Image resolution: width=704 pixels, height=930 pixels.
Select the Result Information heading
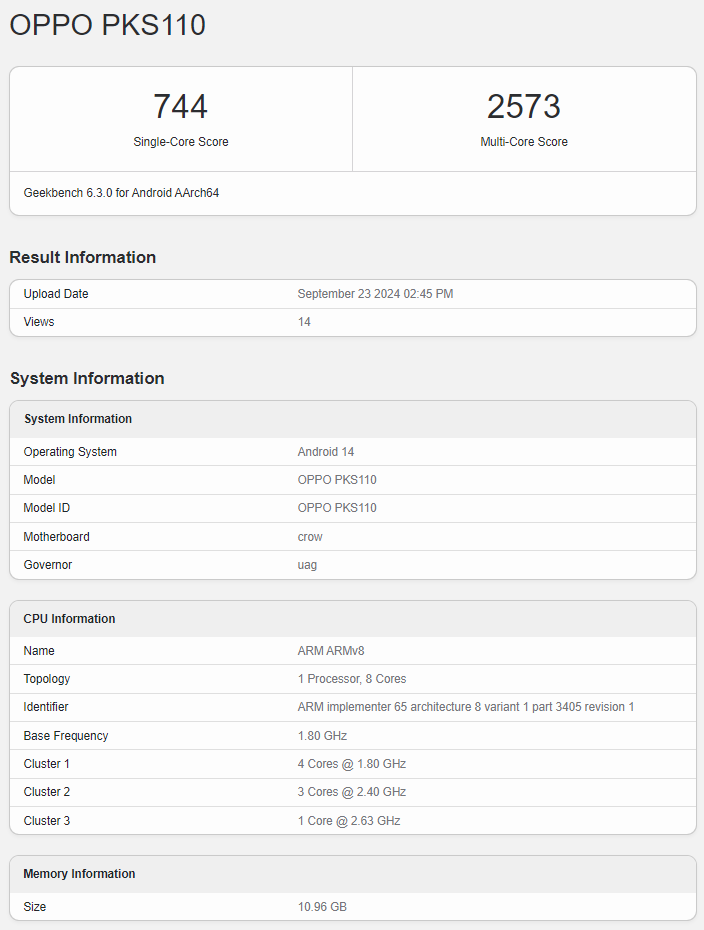82,257
